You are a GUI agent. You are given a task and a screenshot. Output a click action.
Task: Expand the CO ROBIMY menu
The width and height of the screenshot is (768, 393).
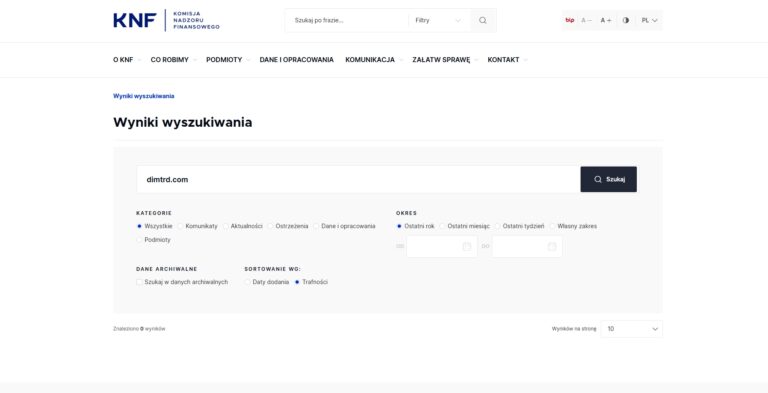pos(173,60)
